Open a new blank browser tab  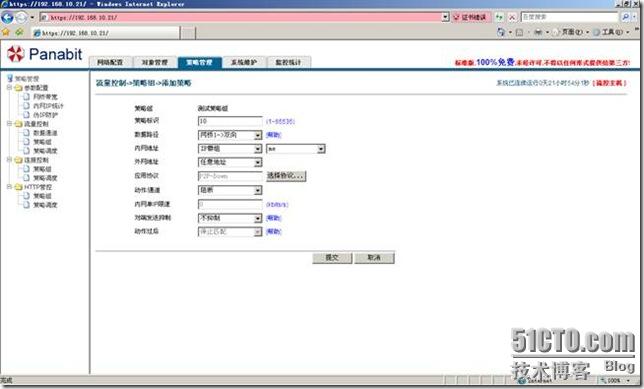click(x=188, y=33)
